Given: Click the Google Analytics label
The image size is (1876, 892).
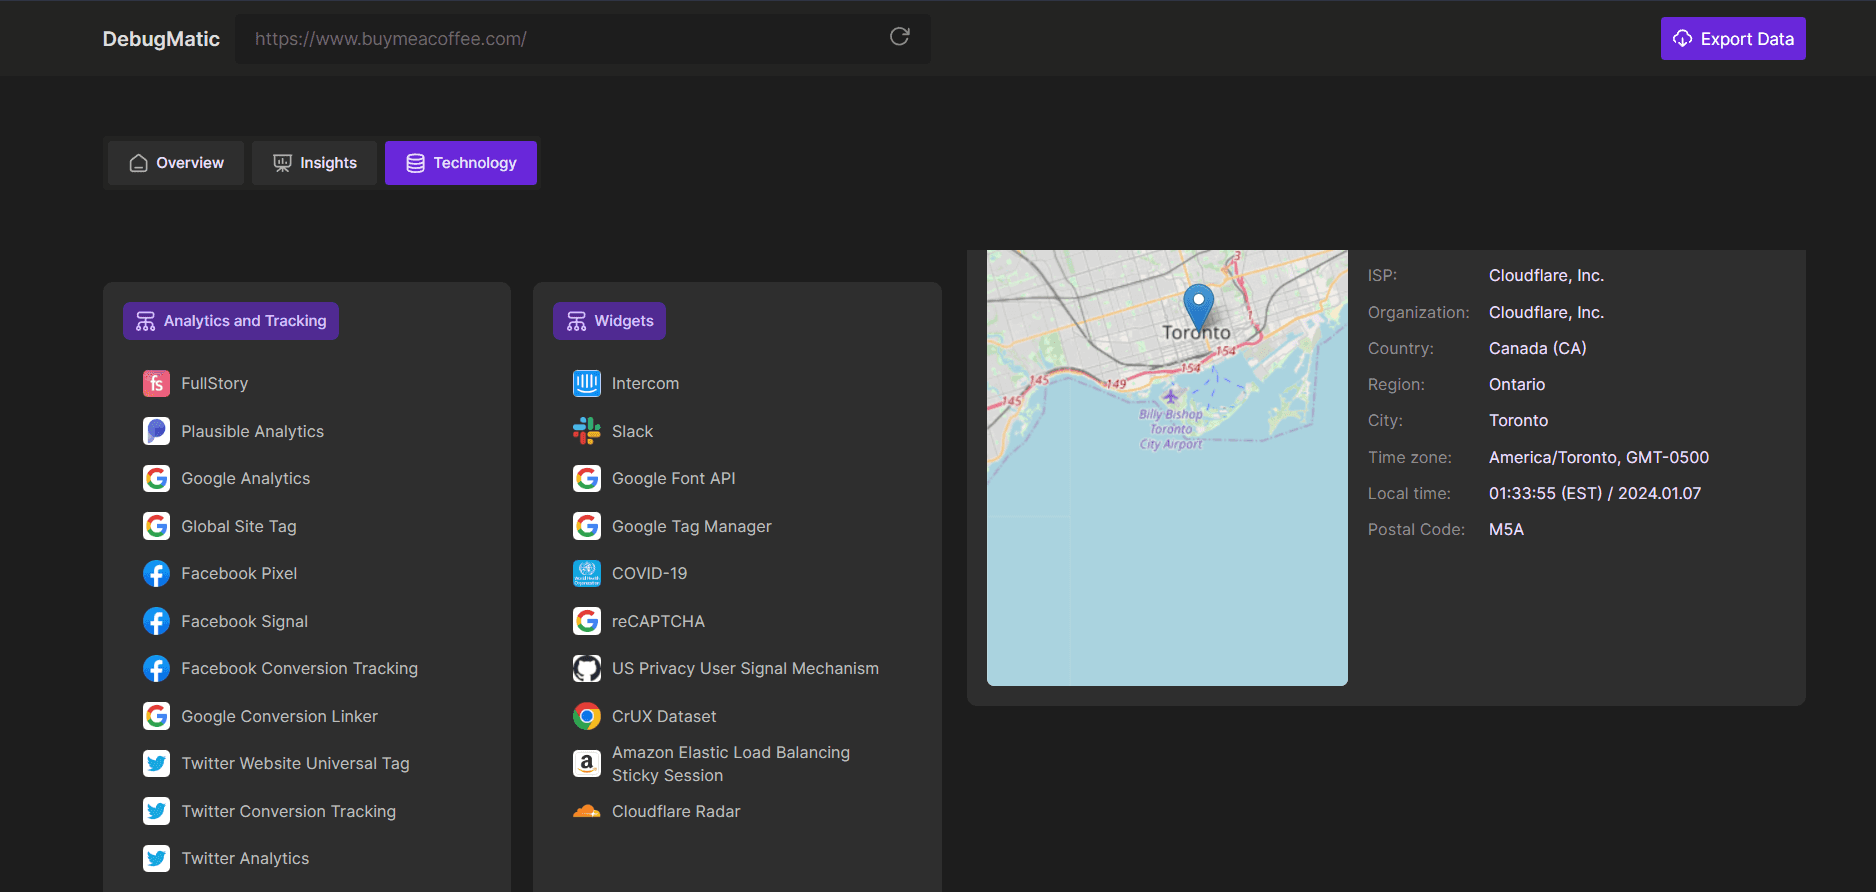Looking at the screenshot, I should tap(246, 478).
